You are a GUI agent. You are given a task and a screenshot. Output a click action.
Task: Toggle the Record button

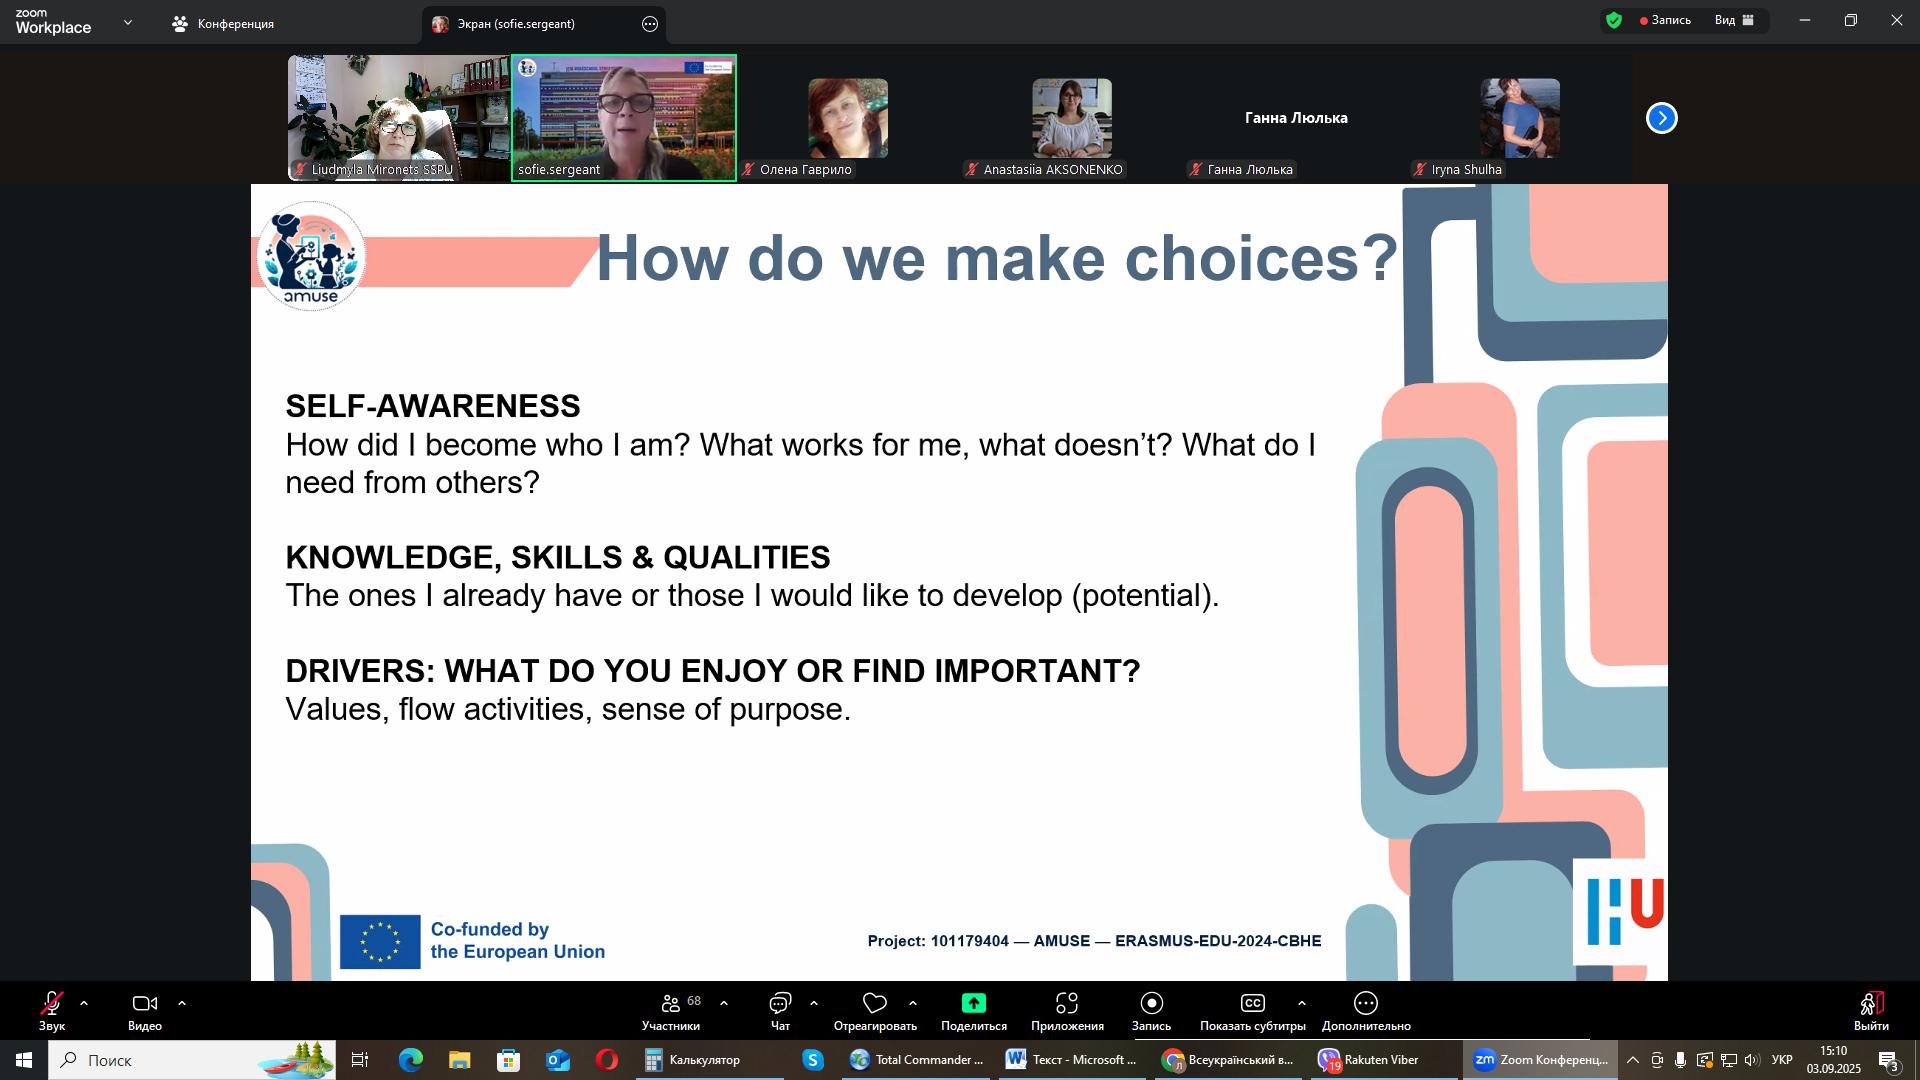(1151, 1003)
